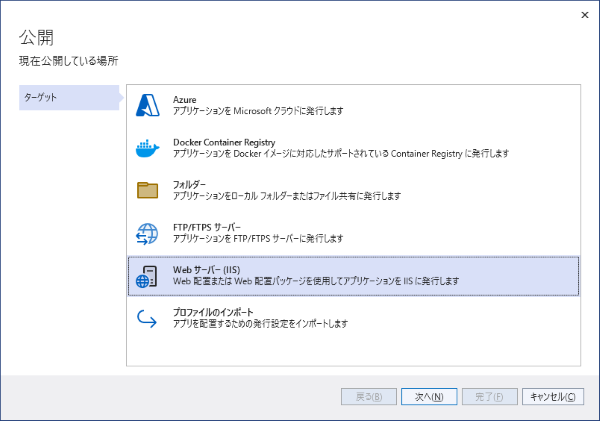
Task: Choose the フォルダー target label
Action: [x=189, y=185]
